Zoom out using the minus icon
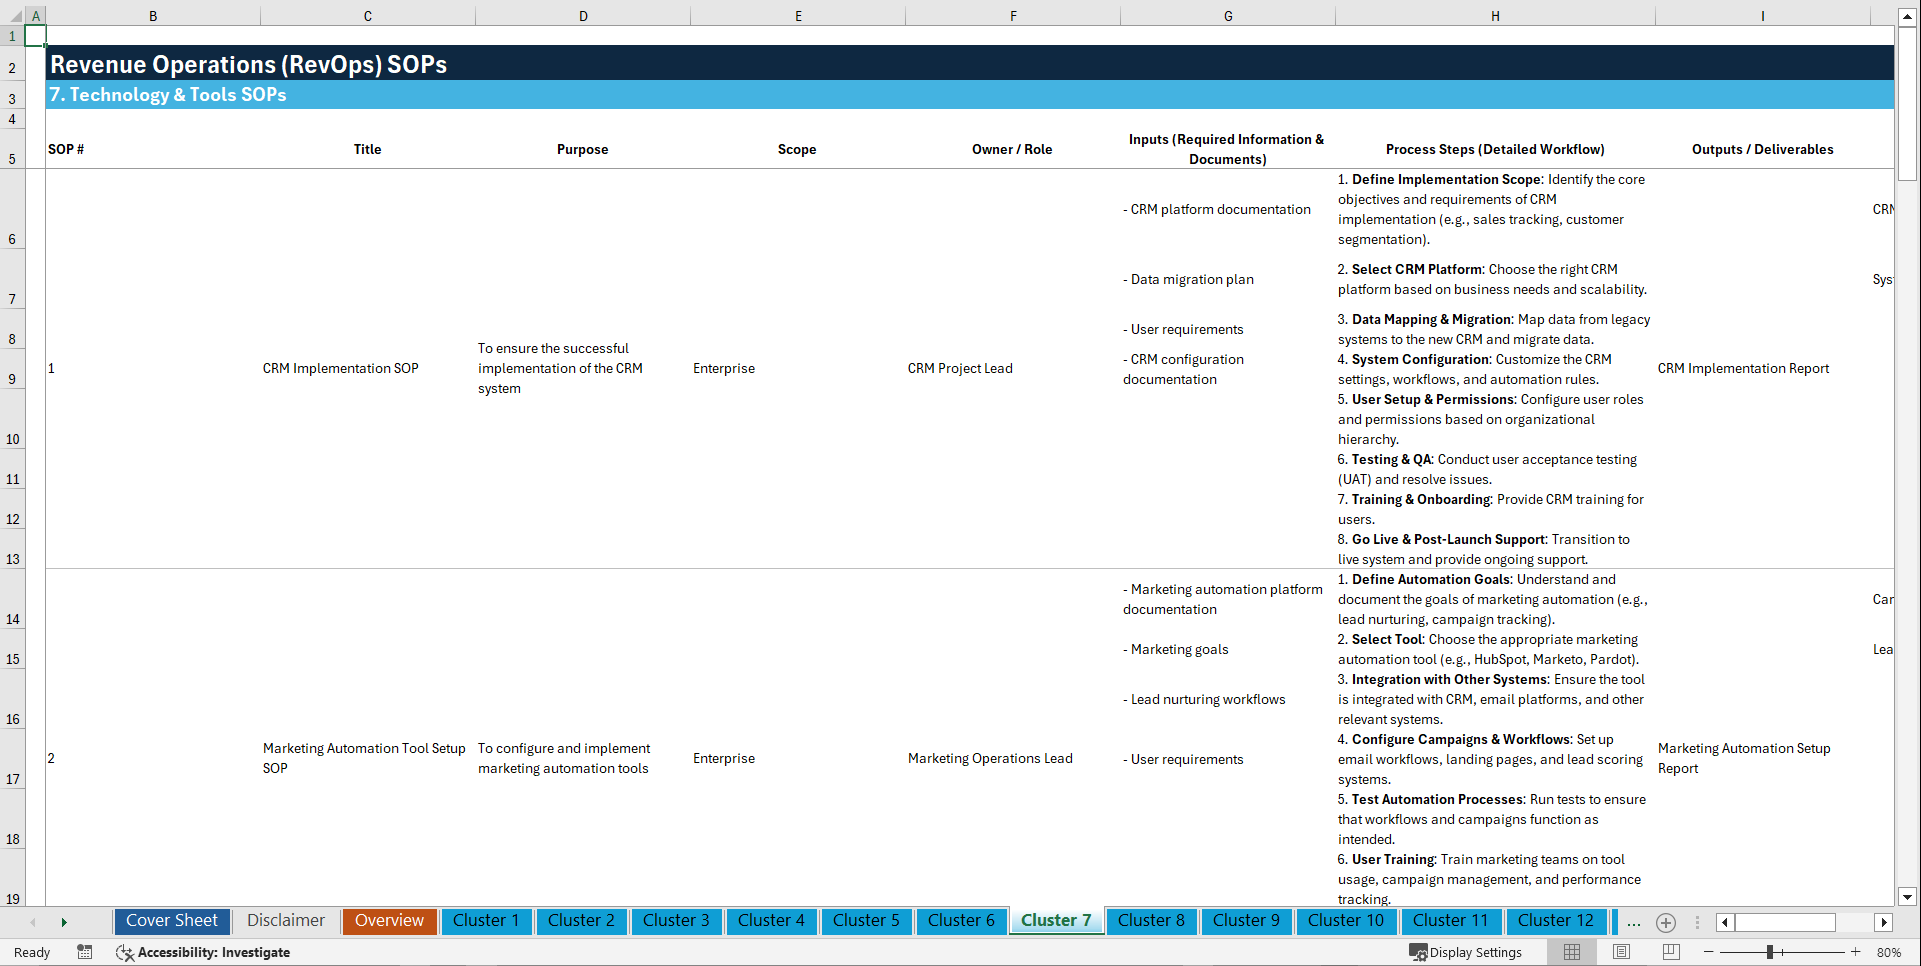This screenshot has height=966, width=1921. [x=1710, y=952]
